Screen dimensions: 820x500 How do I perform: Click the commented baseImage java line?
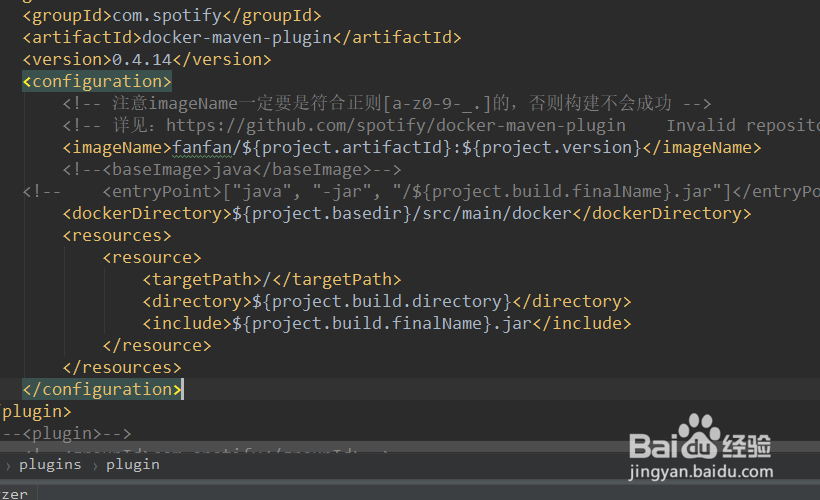[232, 169]
